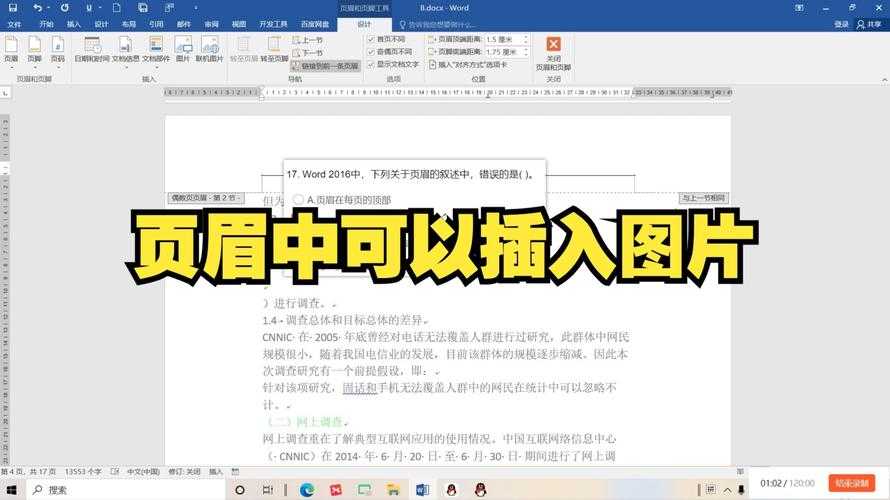Screen dimensions: 890x500
Task: Open Task View on taskbar
Action: coord(268,490)
